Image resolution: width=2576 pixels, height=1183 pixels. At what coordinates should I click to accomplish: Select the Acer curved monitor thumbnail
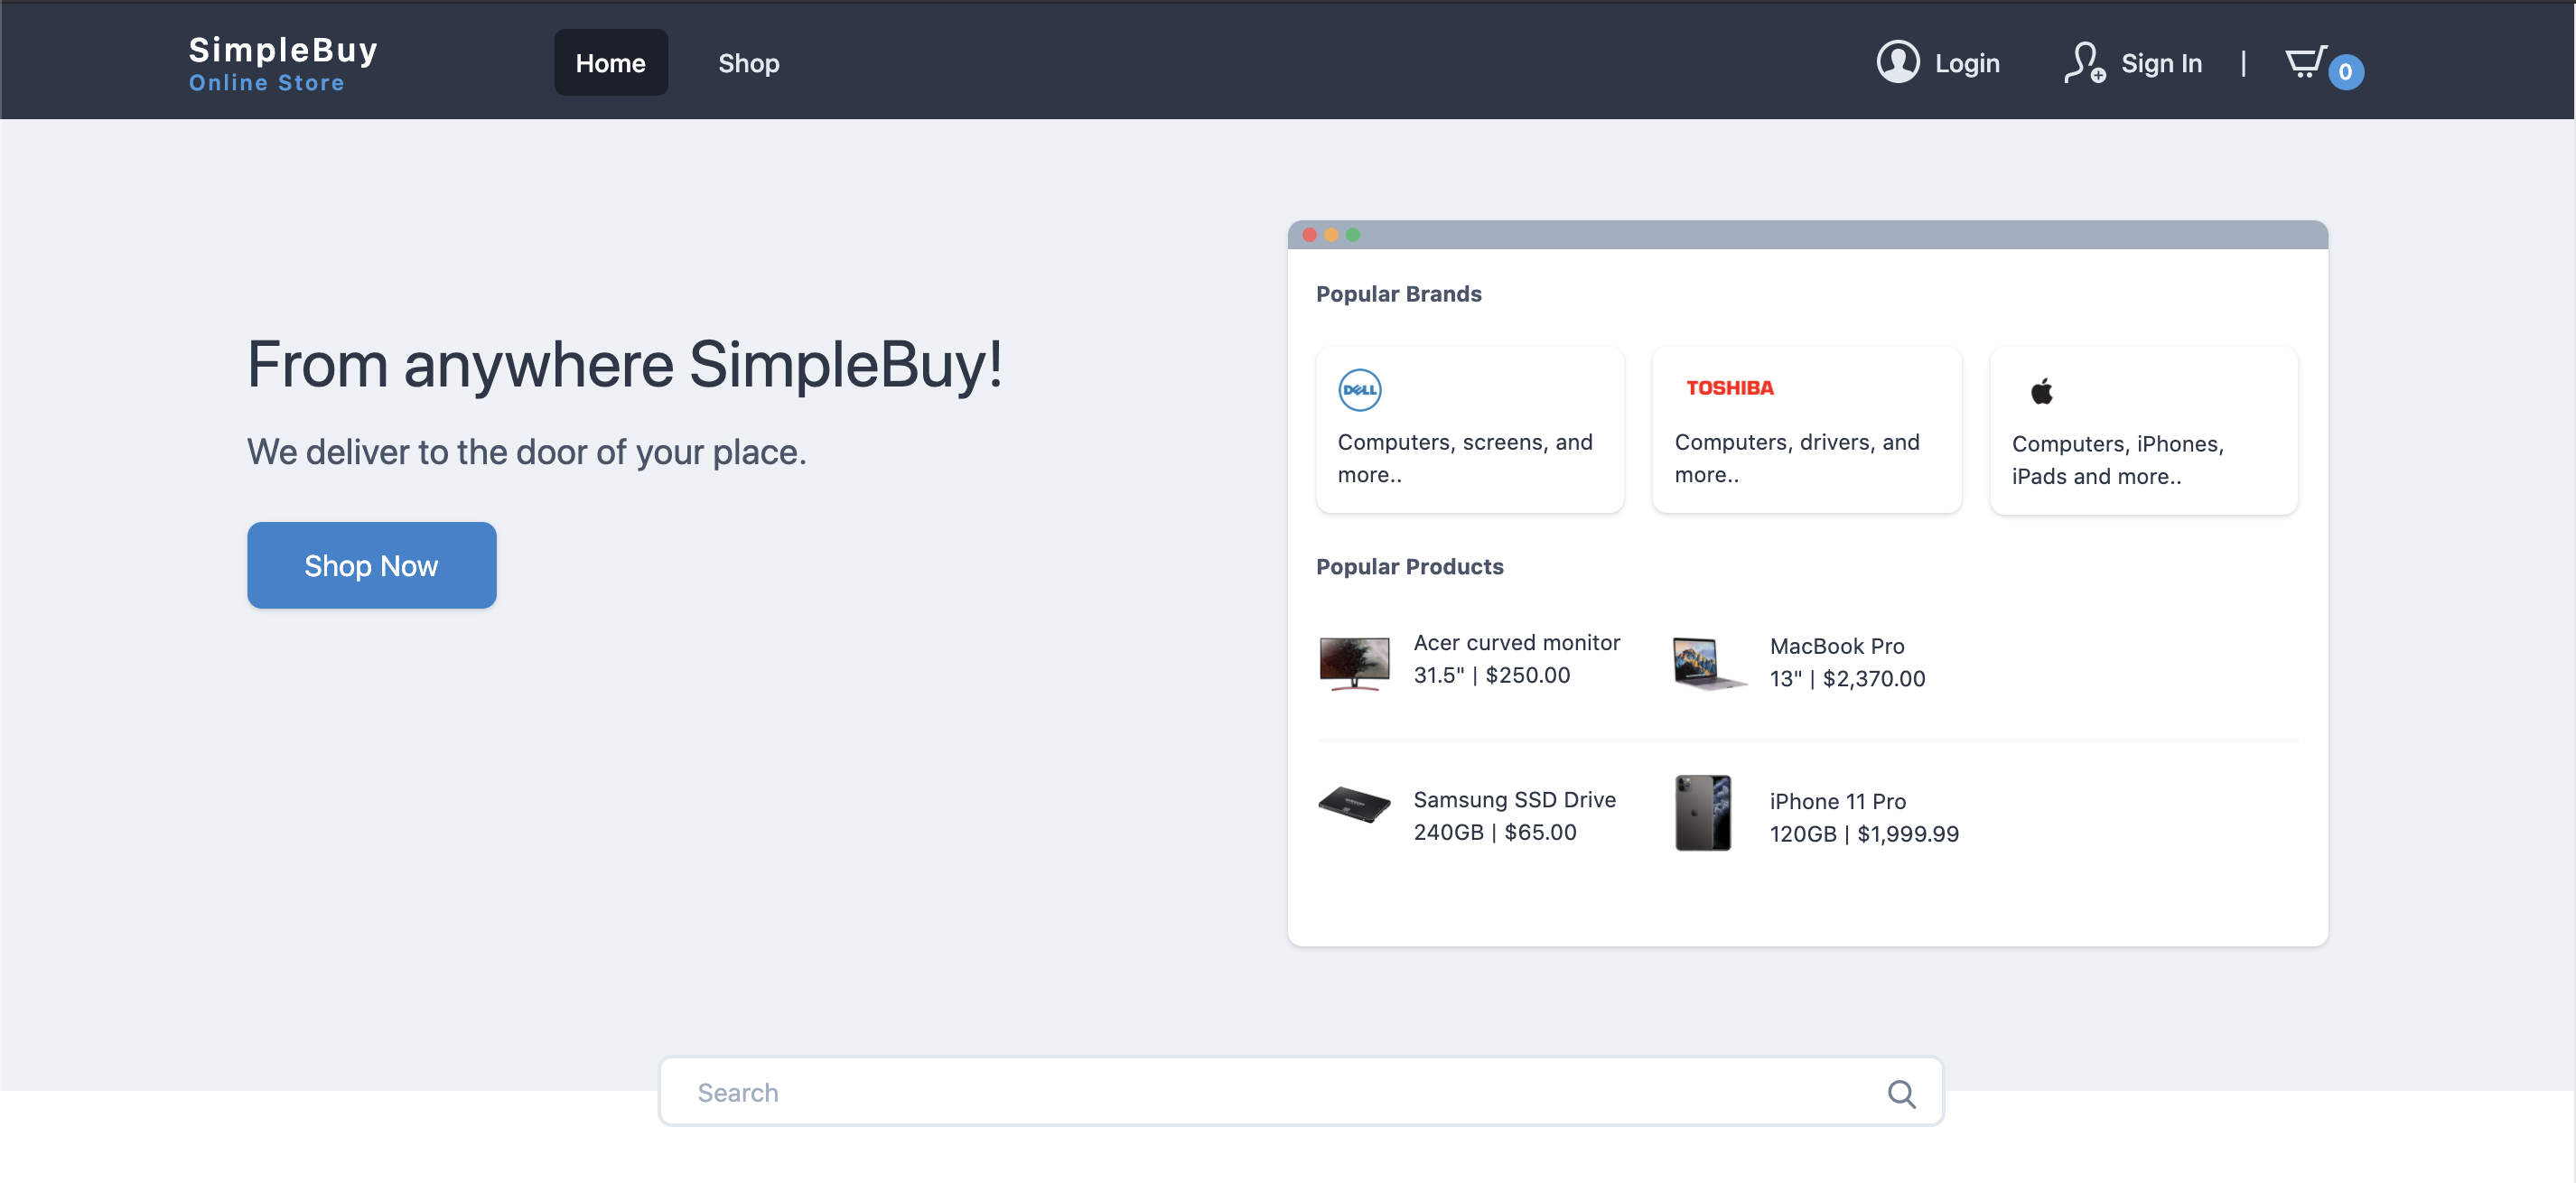click(1354, 661)
